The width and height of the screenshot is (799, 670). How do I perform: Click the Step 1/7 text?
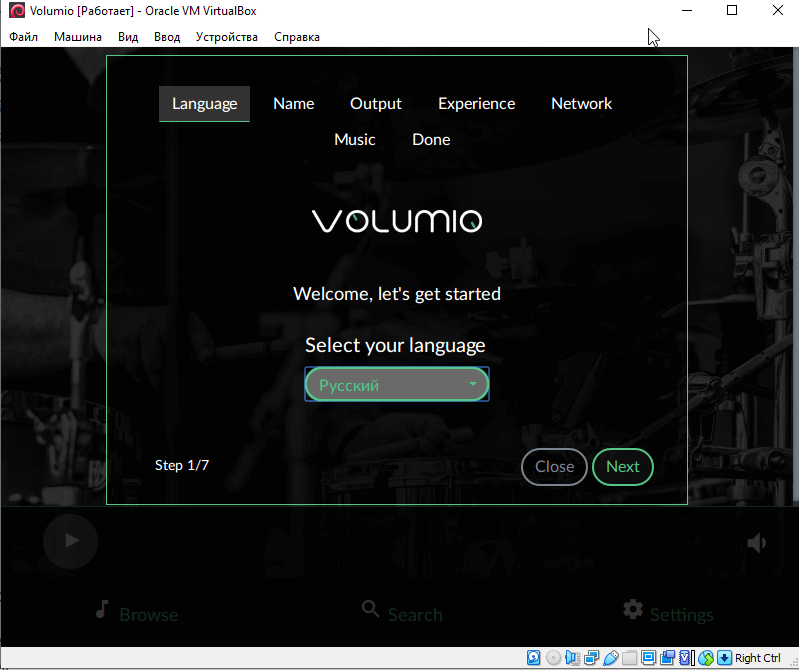182,465
